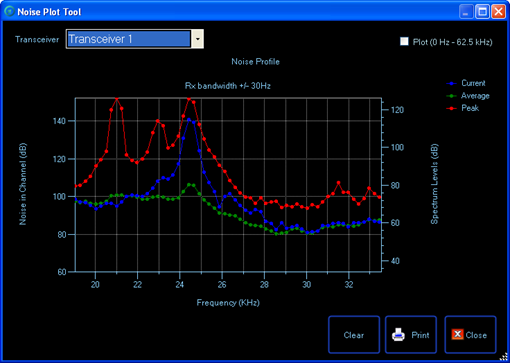Click the Clear button
Viewport: 510px width, 363px height.
[354, 335]
